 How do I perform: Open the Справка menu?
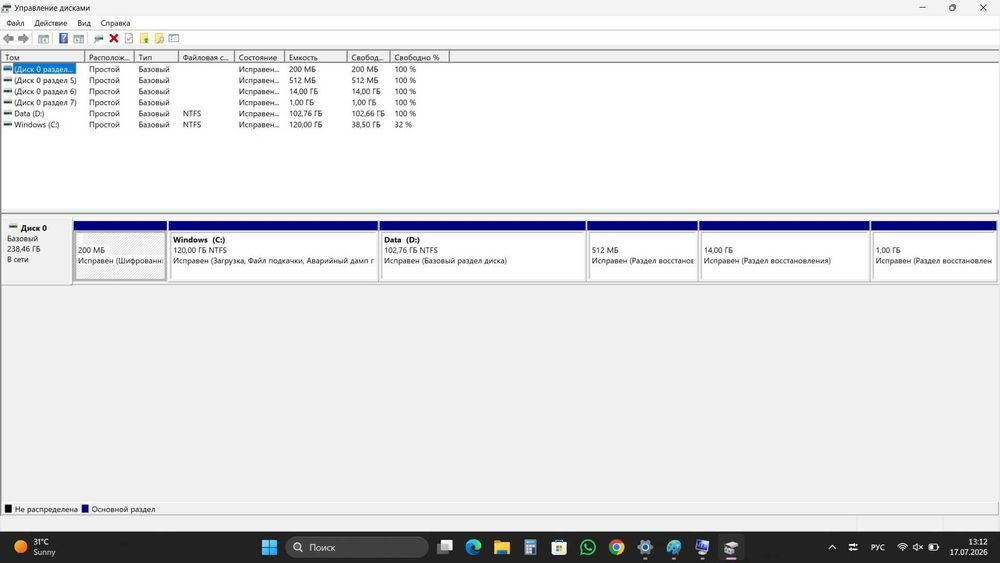115,23
